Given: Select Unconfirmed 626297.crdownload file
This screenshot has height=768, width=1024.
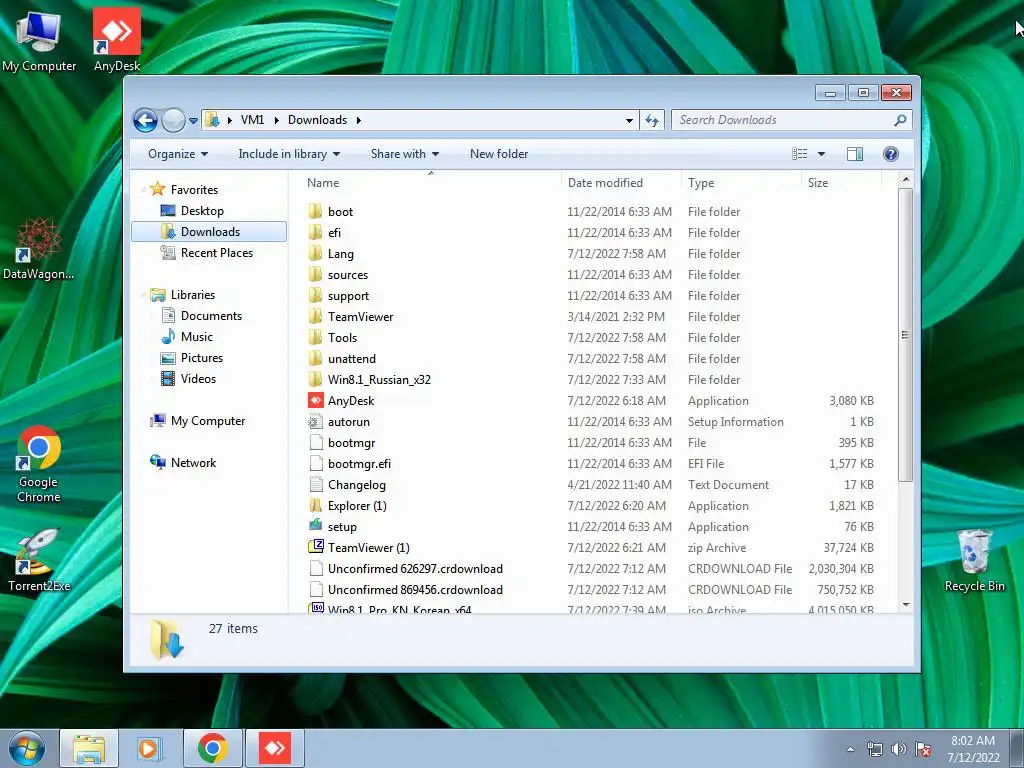Looking at the screenshot, I should click(x=415, y=569).
